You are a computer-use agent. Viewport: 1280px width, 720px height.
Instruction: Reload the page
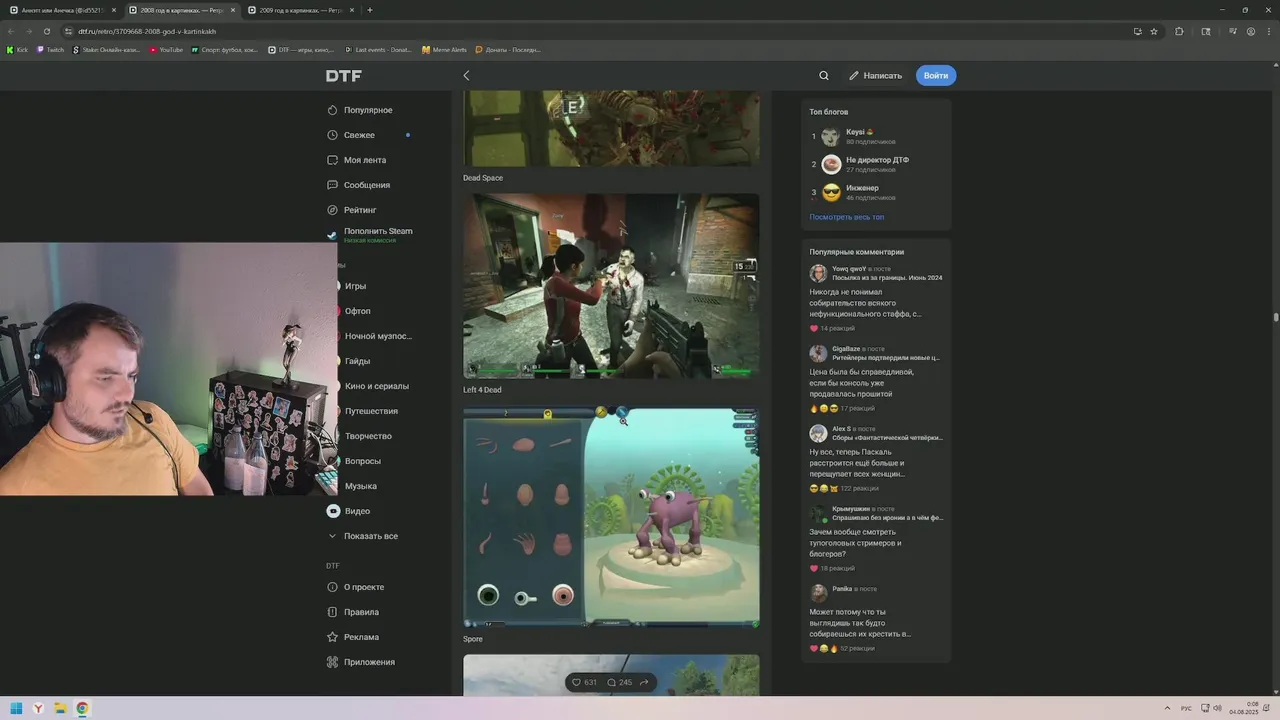click(x=47, y=31)
